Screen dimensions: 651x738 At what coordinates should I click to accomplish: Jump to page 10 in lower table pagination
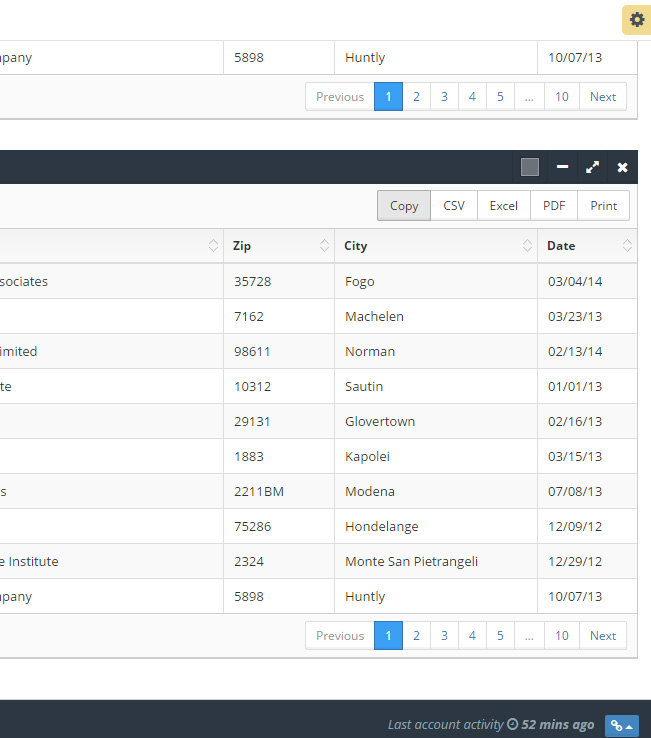pos(562,635)
